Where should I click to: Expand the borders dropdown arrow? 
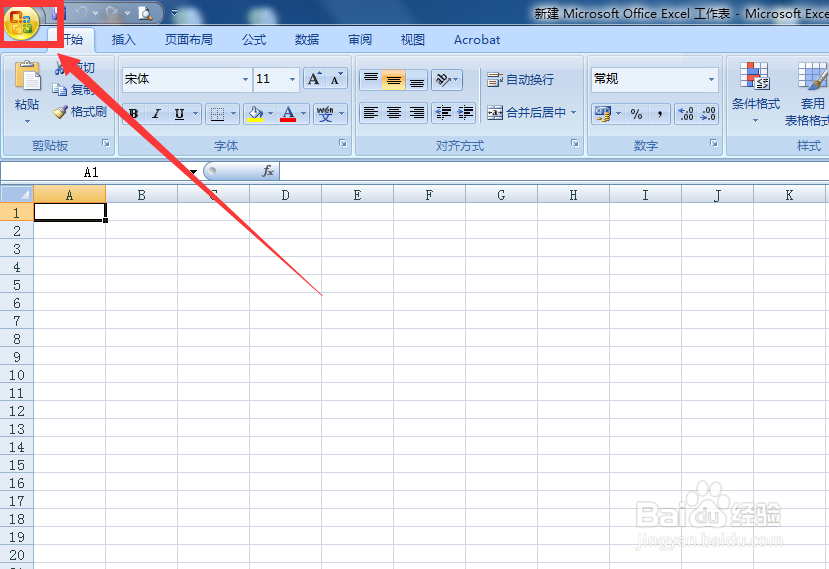[x=233, y=114]
